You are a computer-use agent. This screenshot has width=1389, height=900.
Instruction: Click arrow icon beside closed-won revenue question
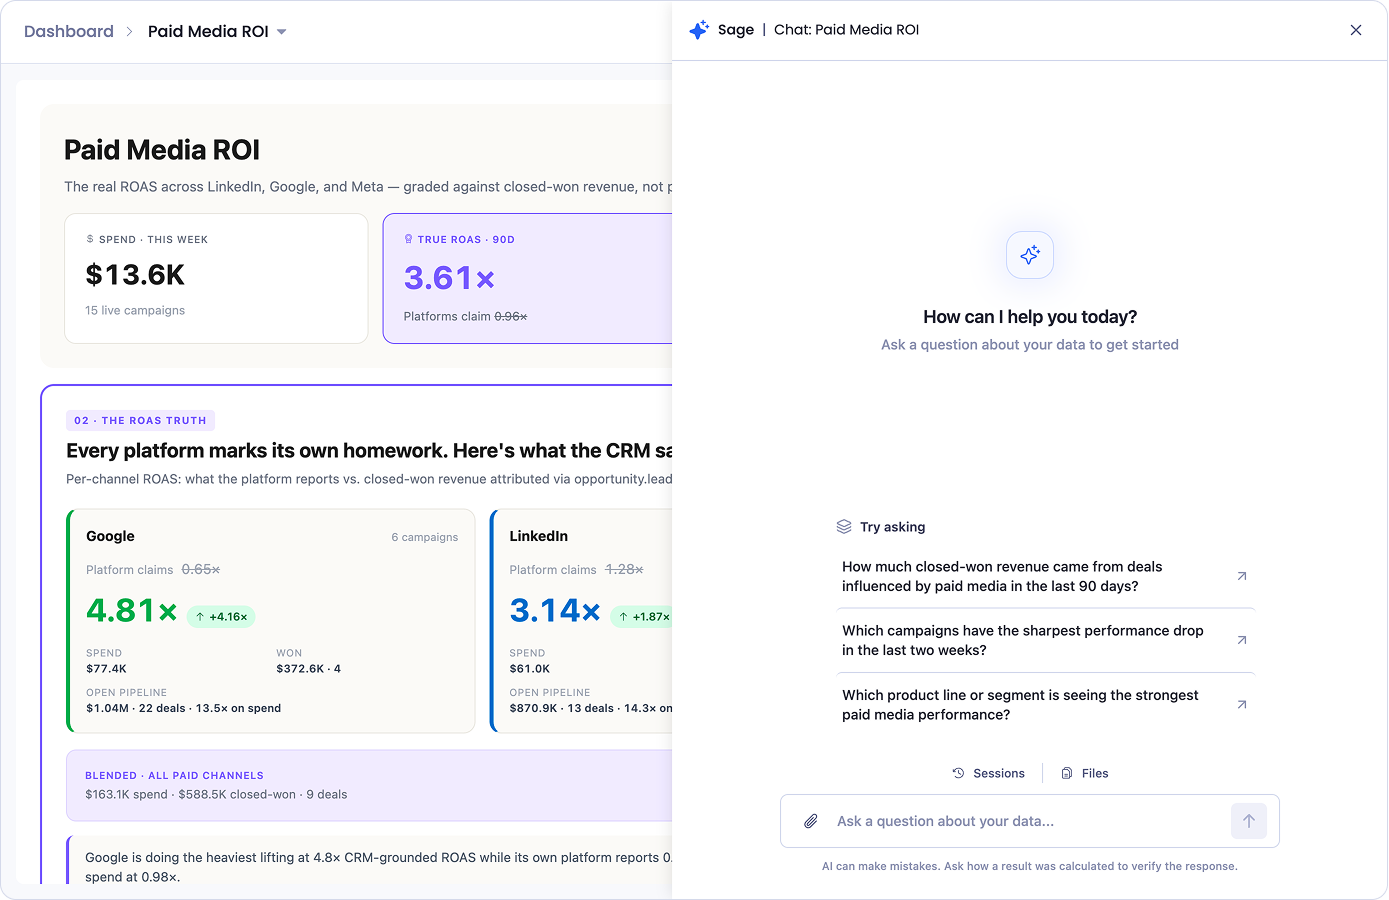(1242, 576)
